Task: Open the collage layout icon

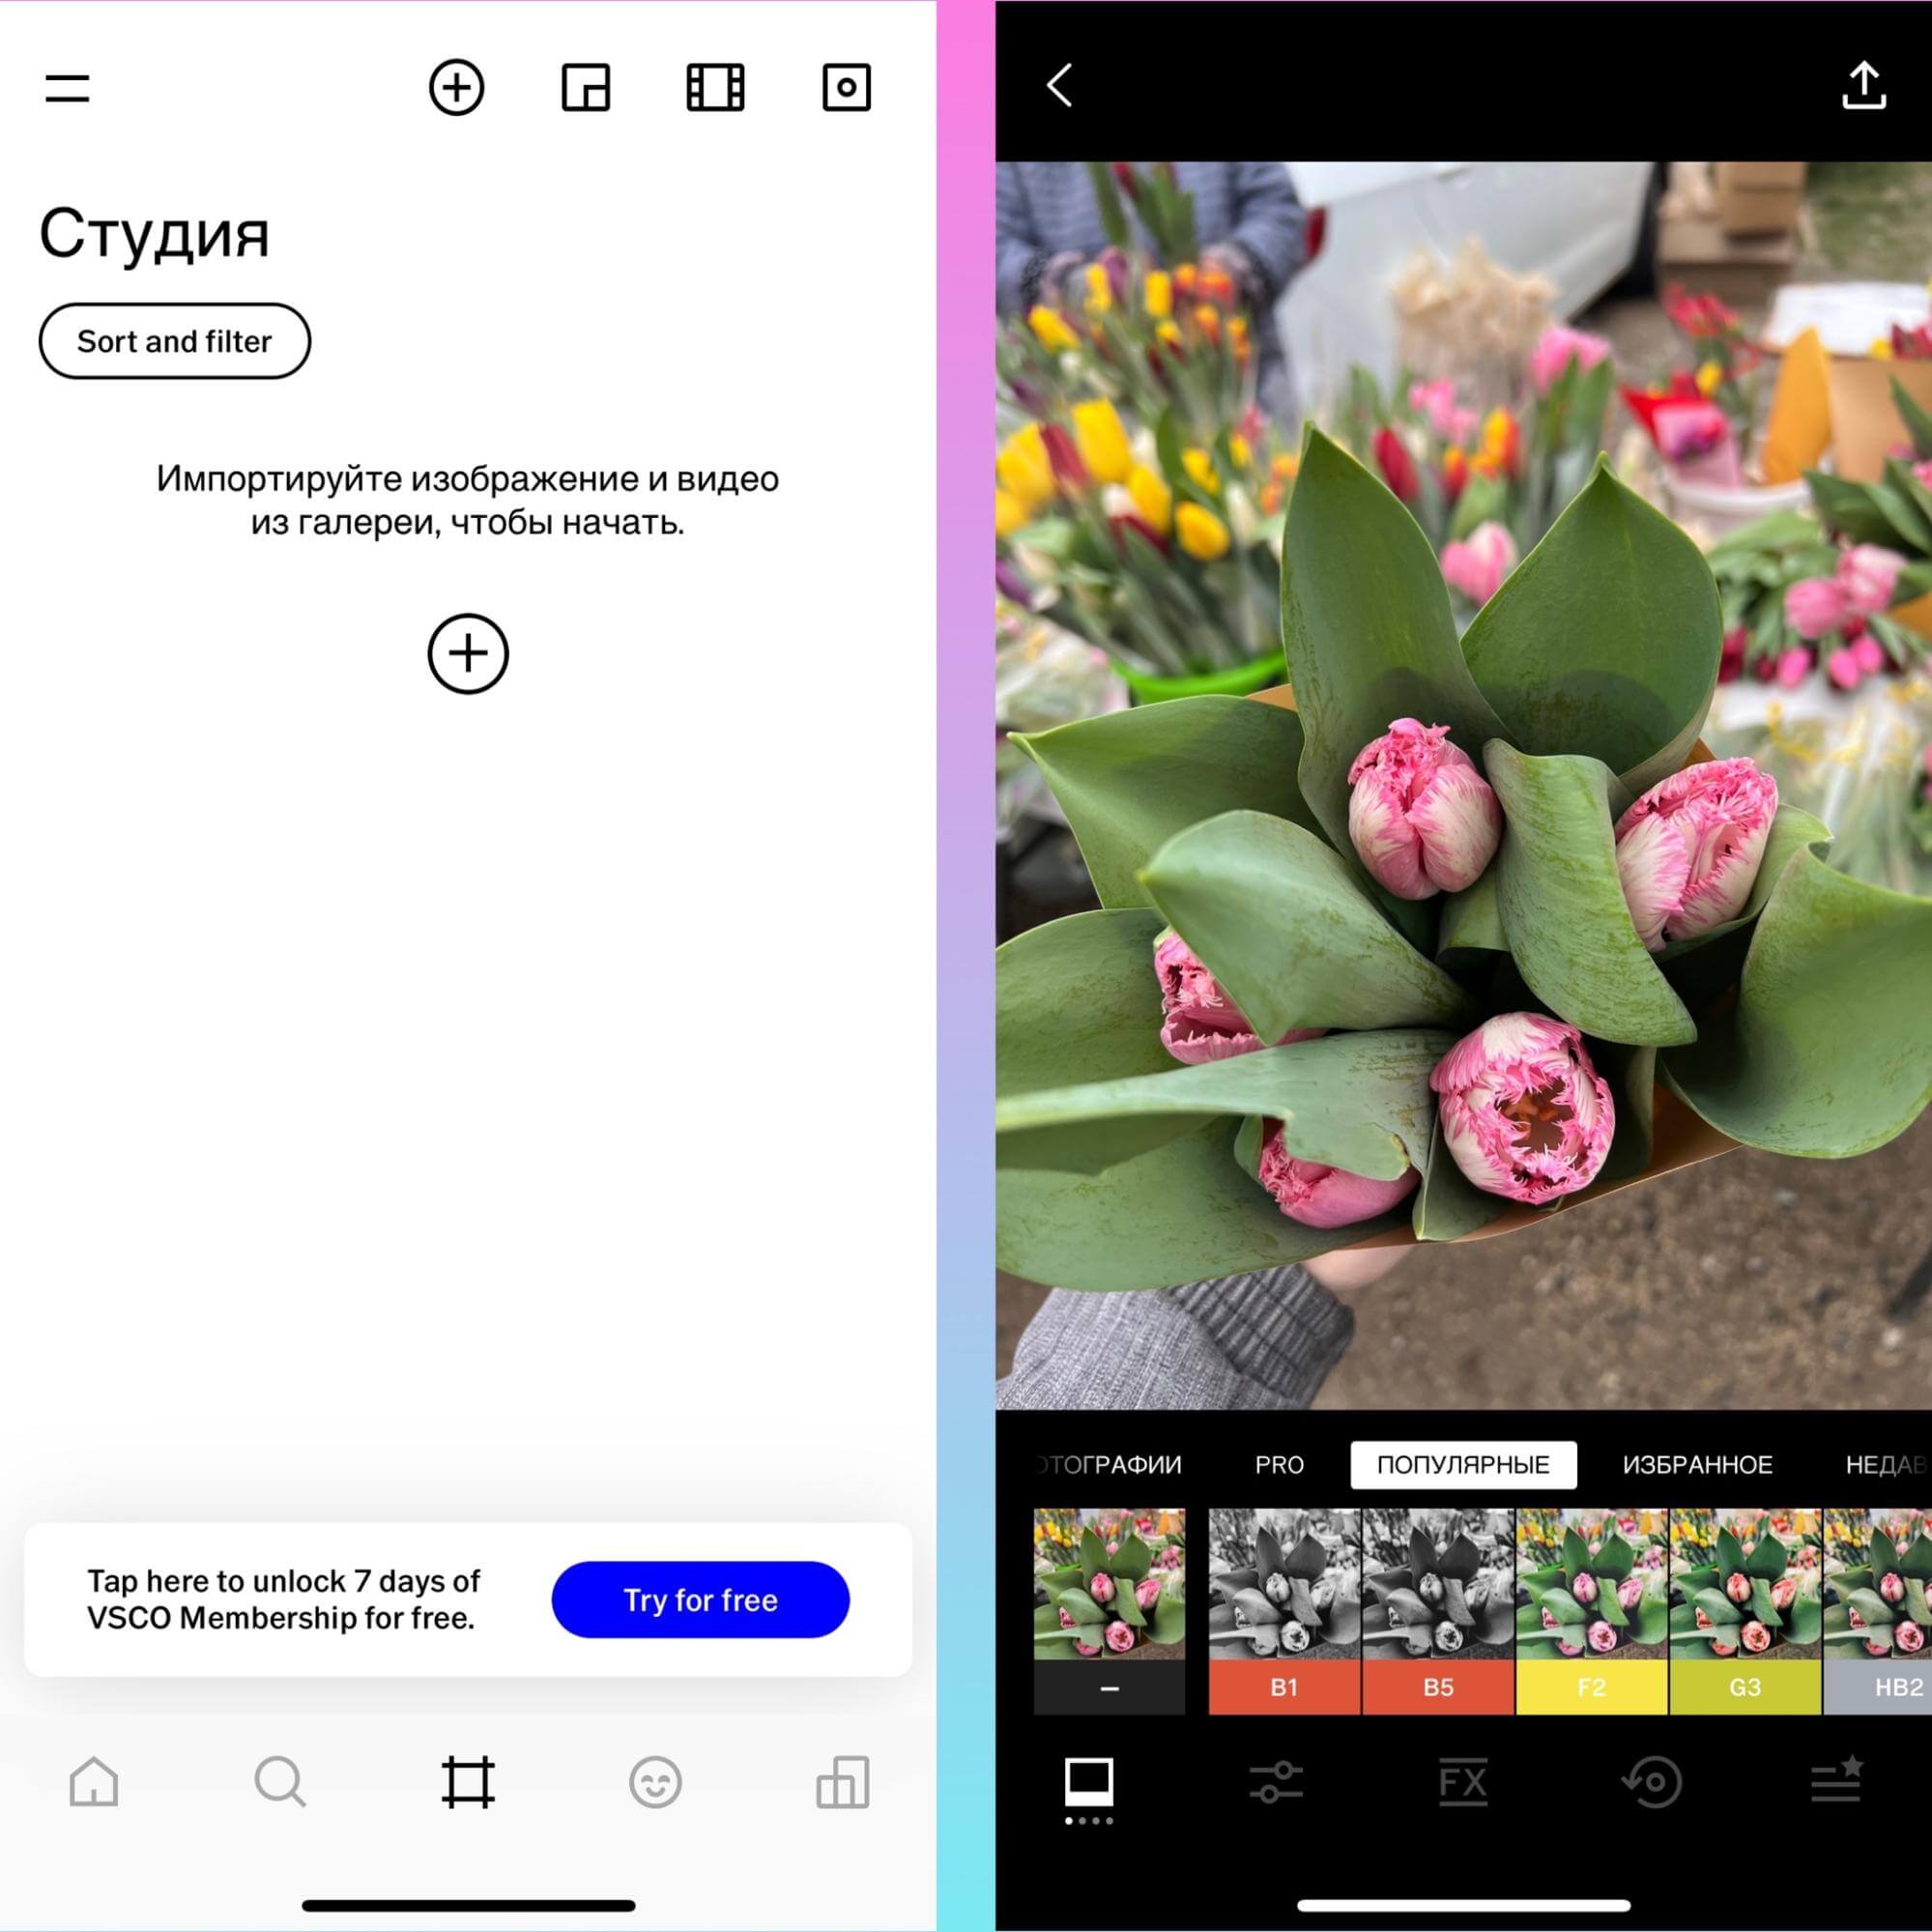Action: (x=586, y=88)
